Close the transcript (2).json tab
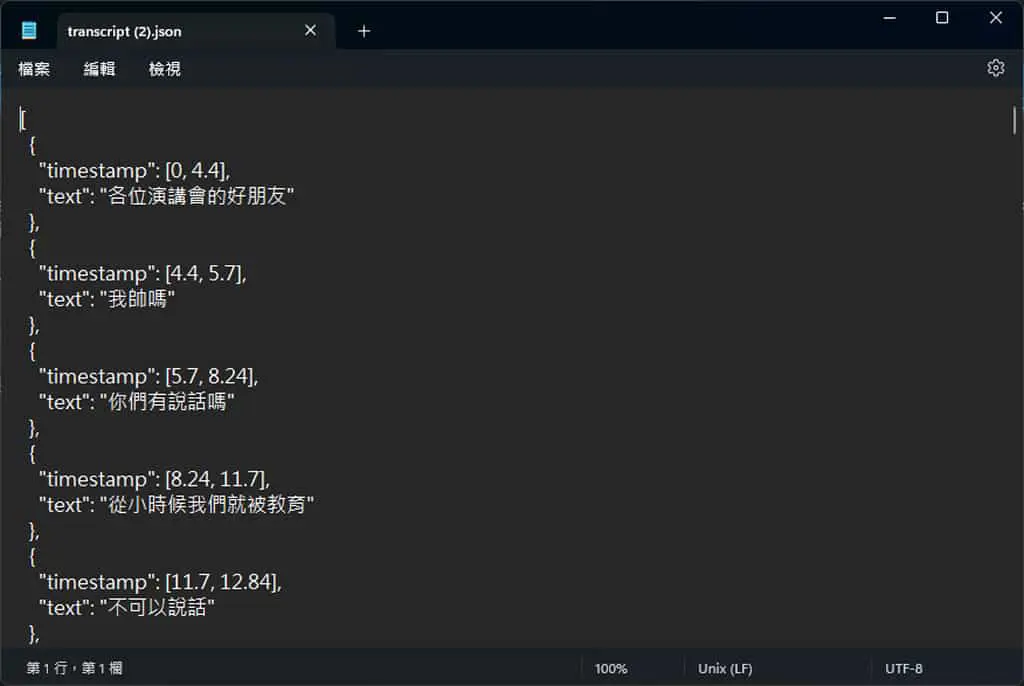This screenshot has height=686, width=1024. click(x=311, y=31)
